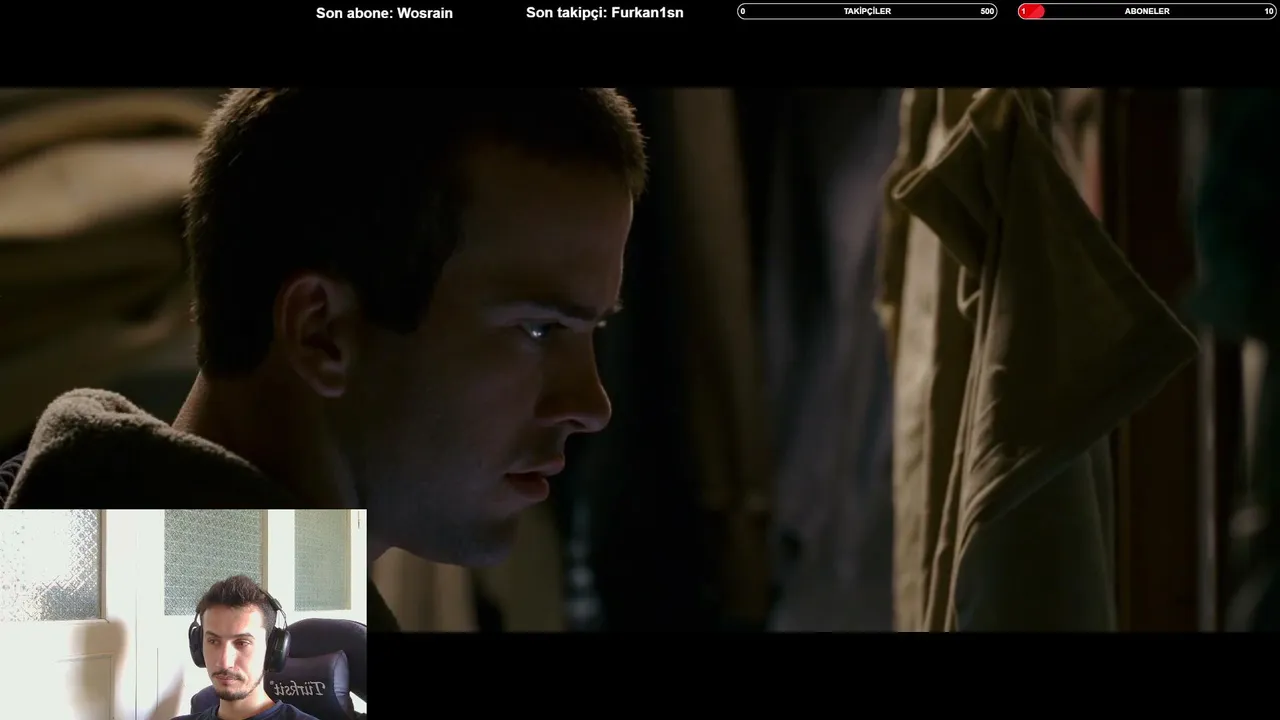Click the "Son takipçi: Furkan1sn" label
This screenshot has width=1280, height=720.
pos(605,13)
